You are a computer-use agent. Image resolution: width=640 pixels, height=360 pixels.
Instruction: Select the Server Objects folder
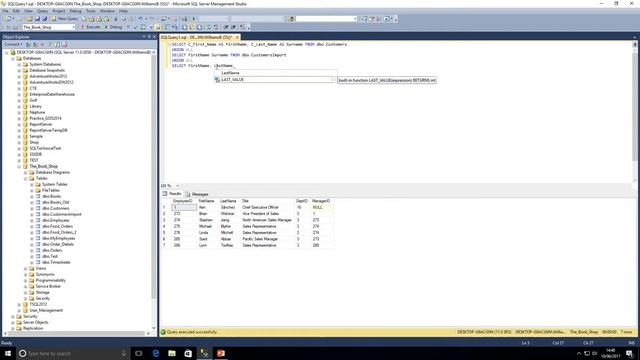(36, 322)
